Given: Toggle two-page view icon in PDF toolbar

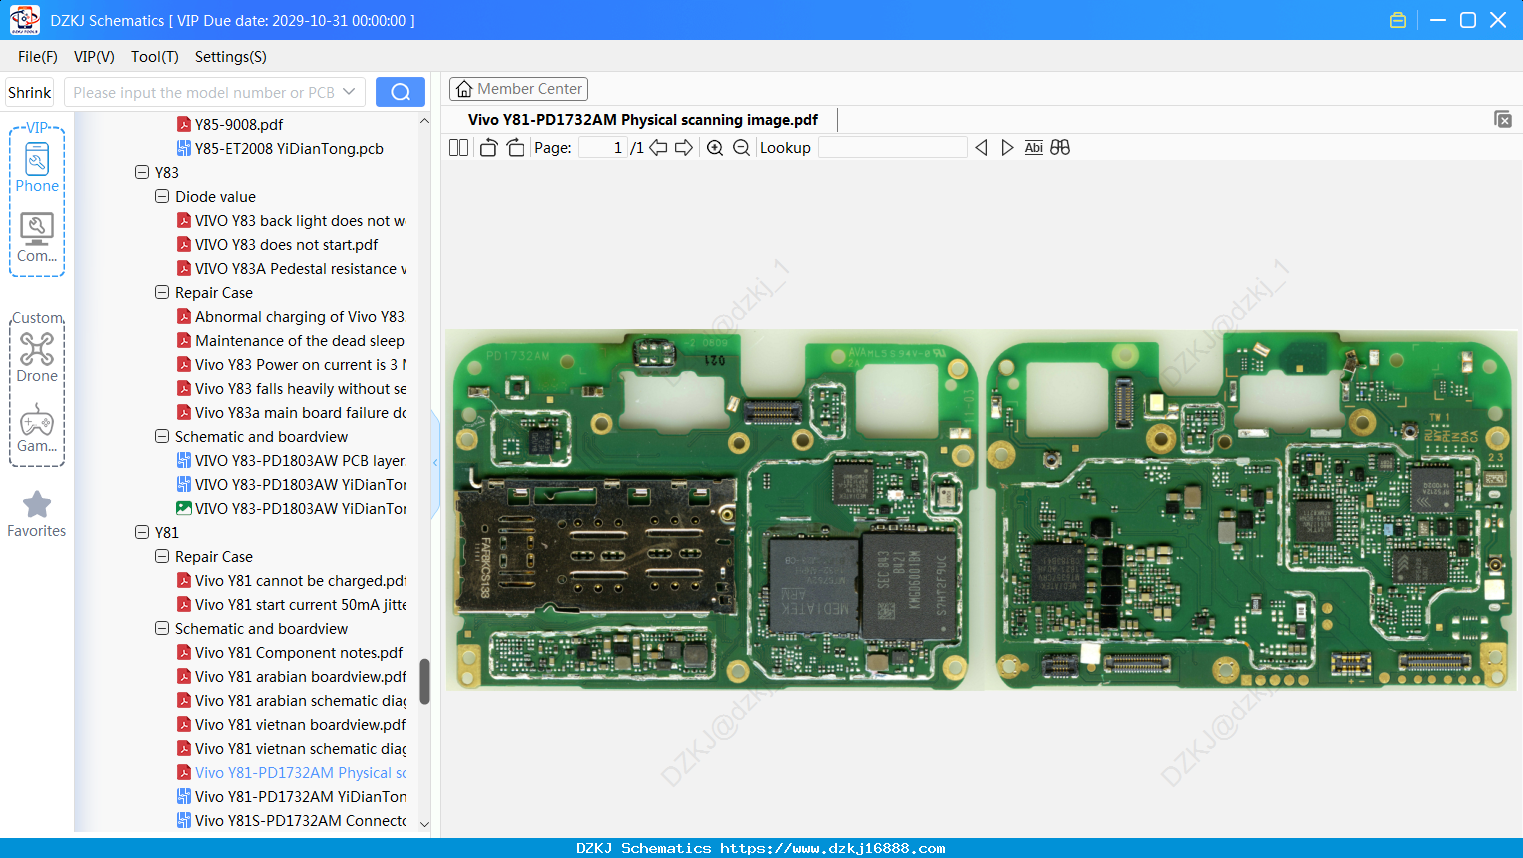Looking at the screenshot, I should [458, 148].
